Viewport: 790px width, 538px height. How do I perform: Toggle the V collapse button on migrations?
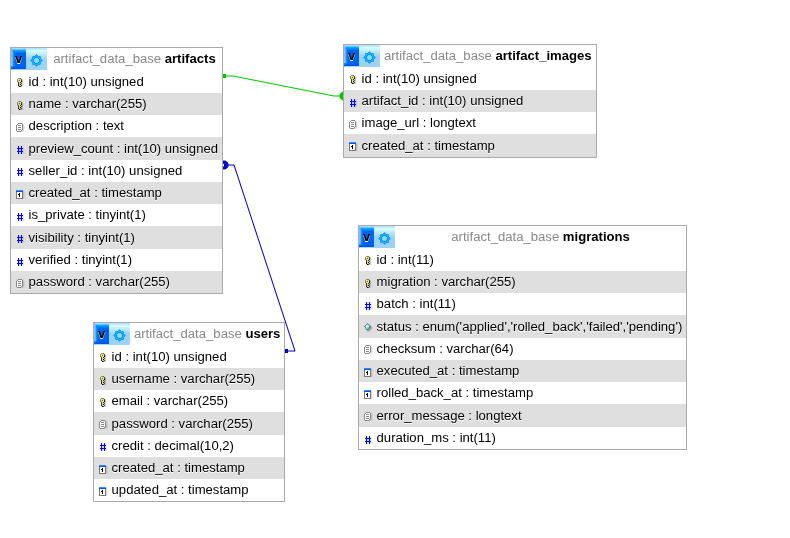click(367, 238)
